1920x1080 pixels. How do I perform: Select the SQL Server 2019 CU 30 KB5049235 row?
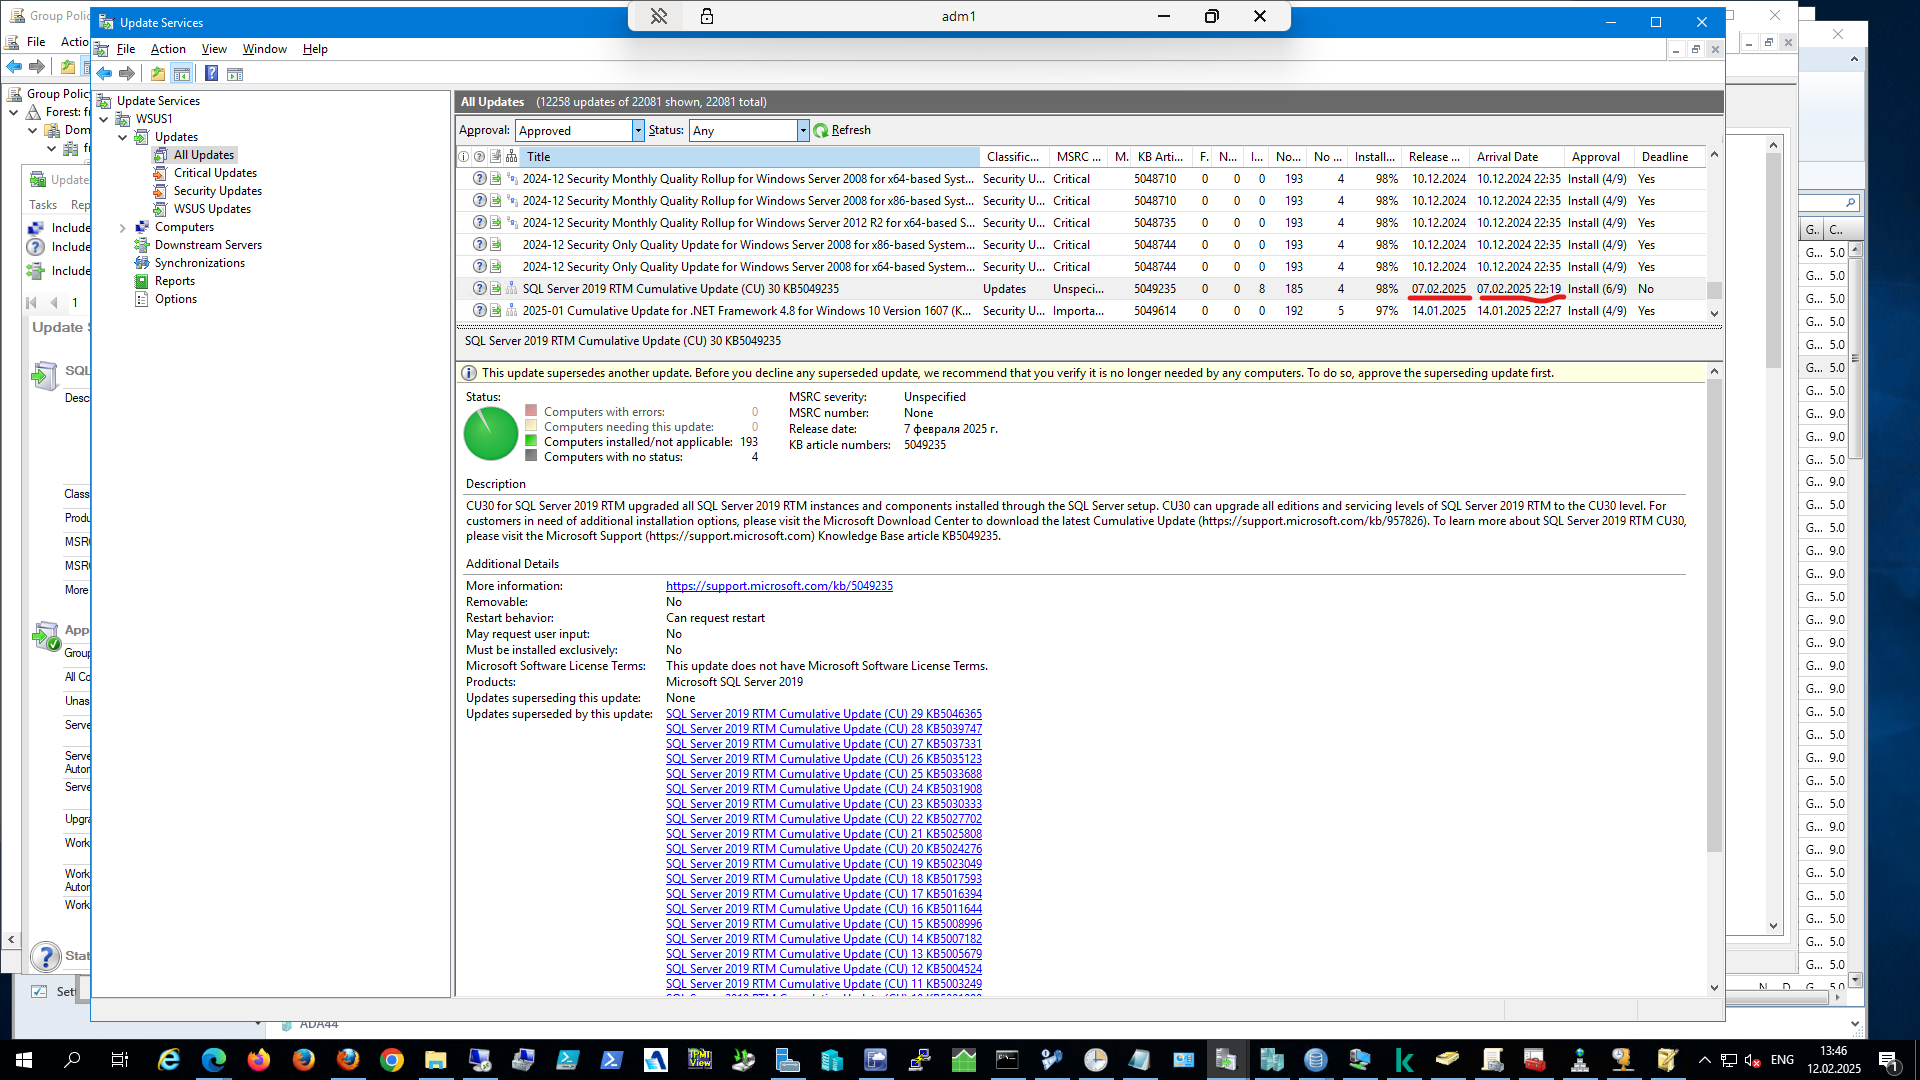pyautogui.click(x=1081, y=289)
